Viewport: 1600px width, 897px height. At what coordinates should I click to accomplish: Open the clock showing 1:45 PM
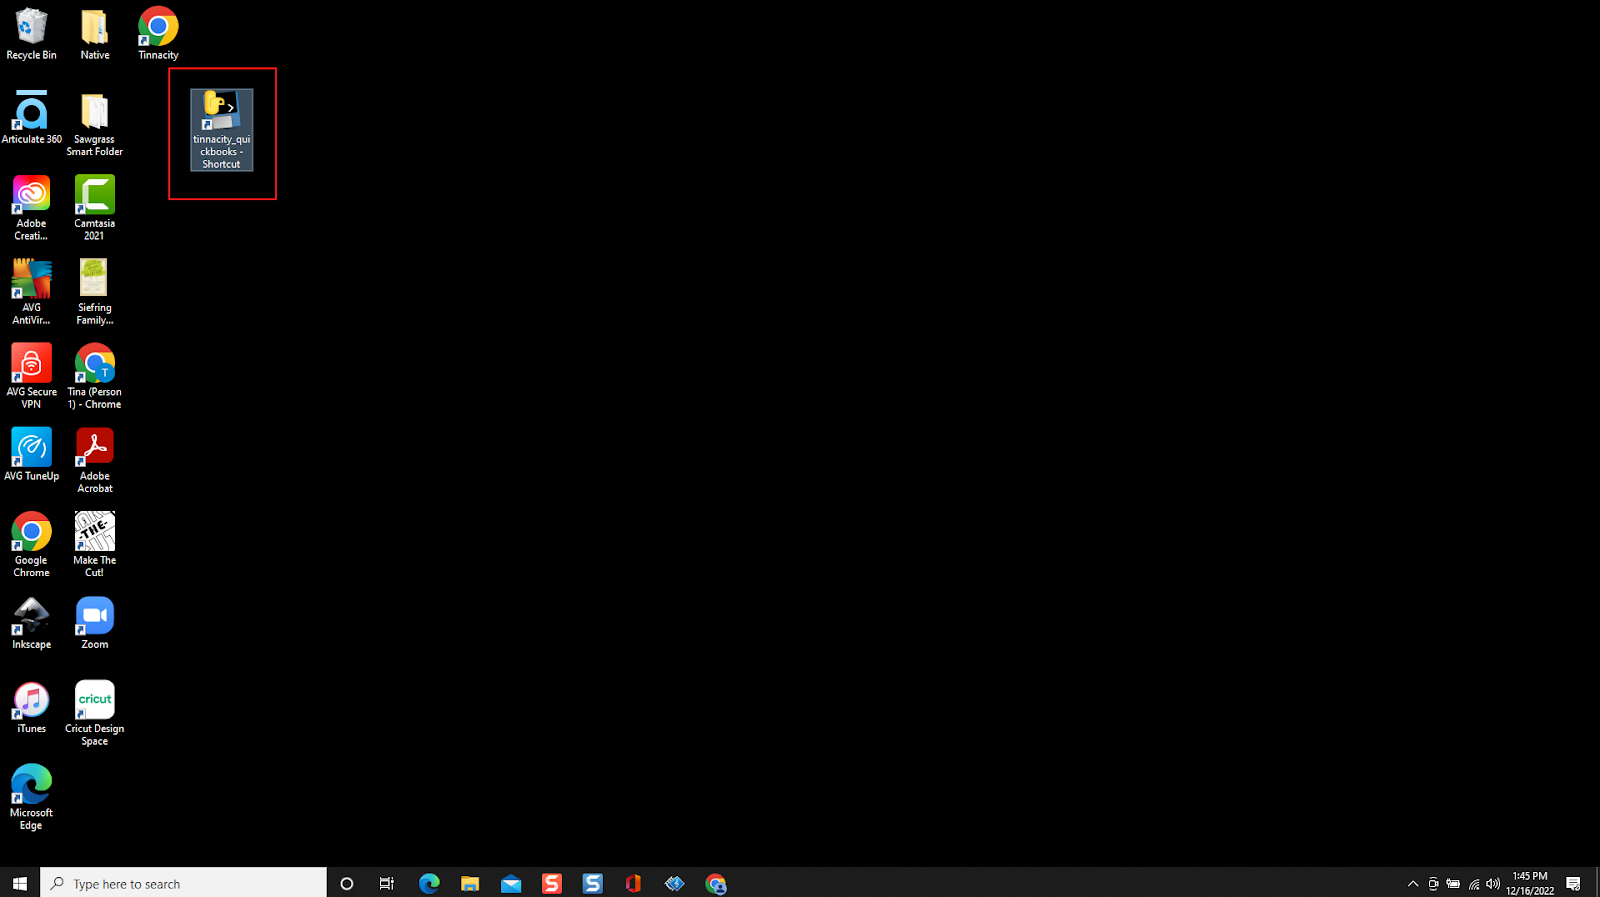coord(1530,883)
